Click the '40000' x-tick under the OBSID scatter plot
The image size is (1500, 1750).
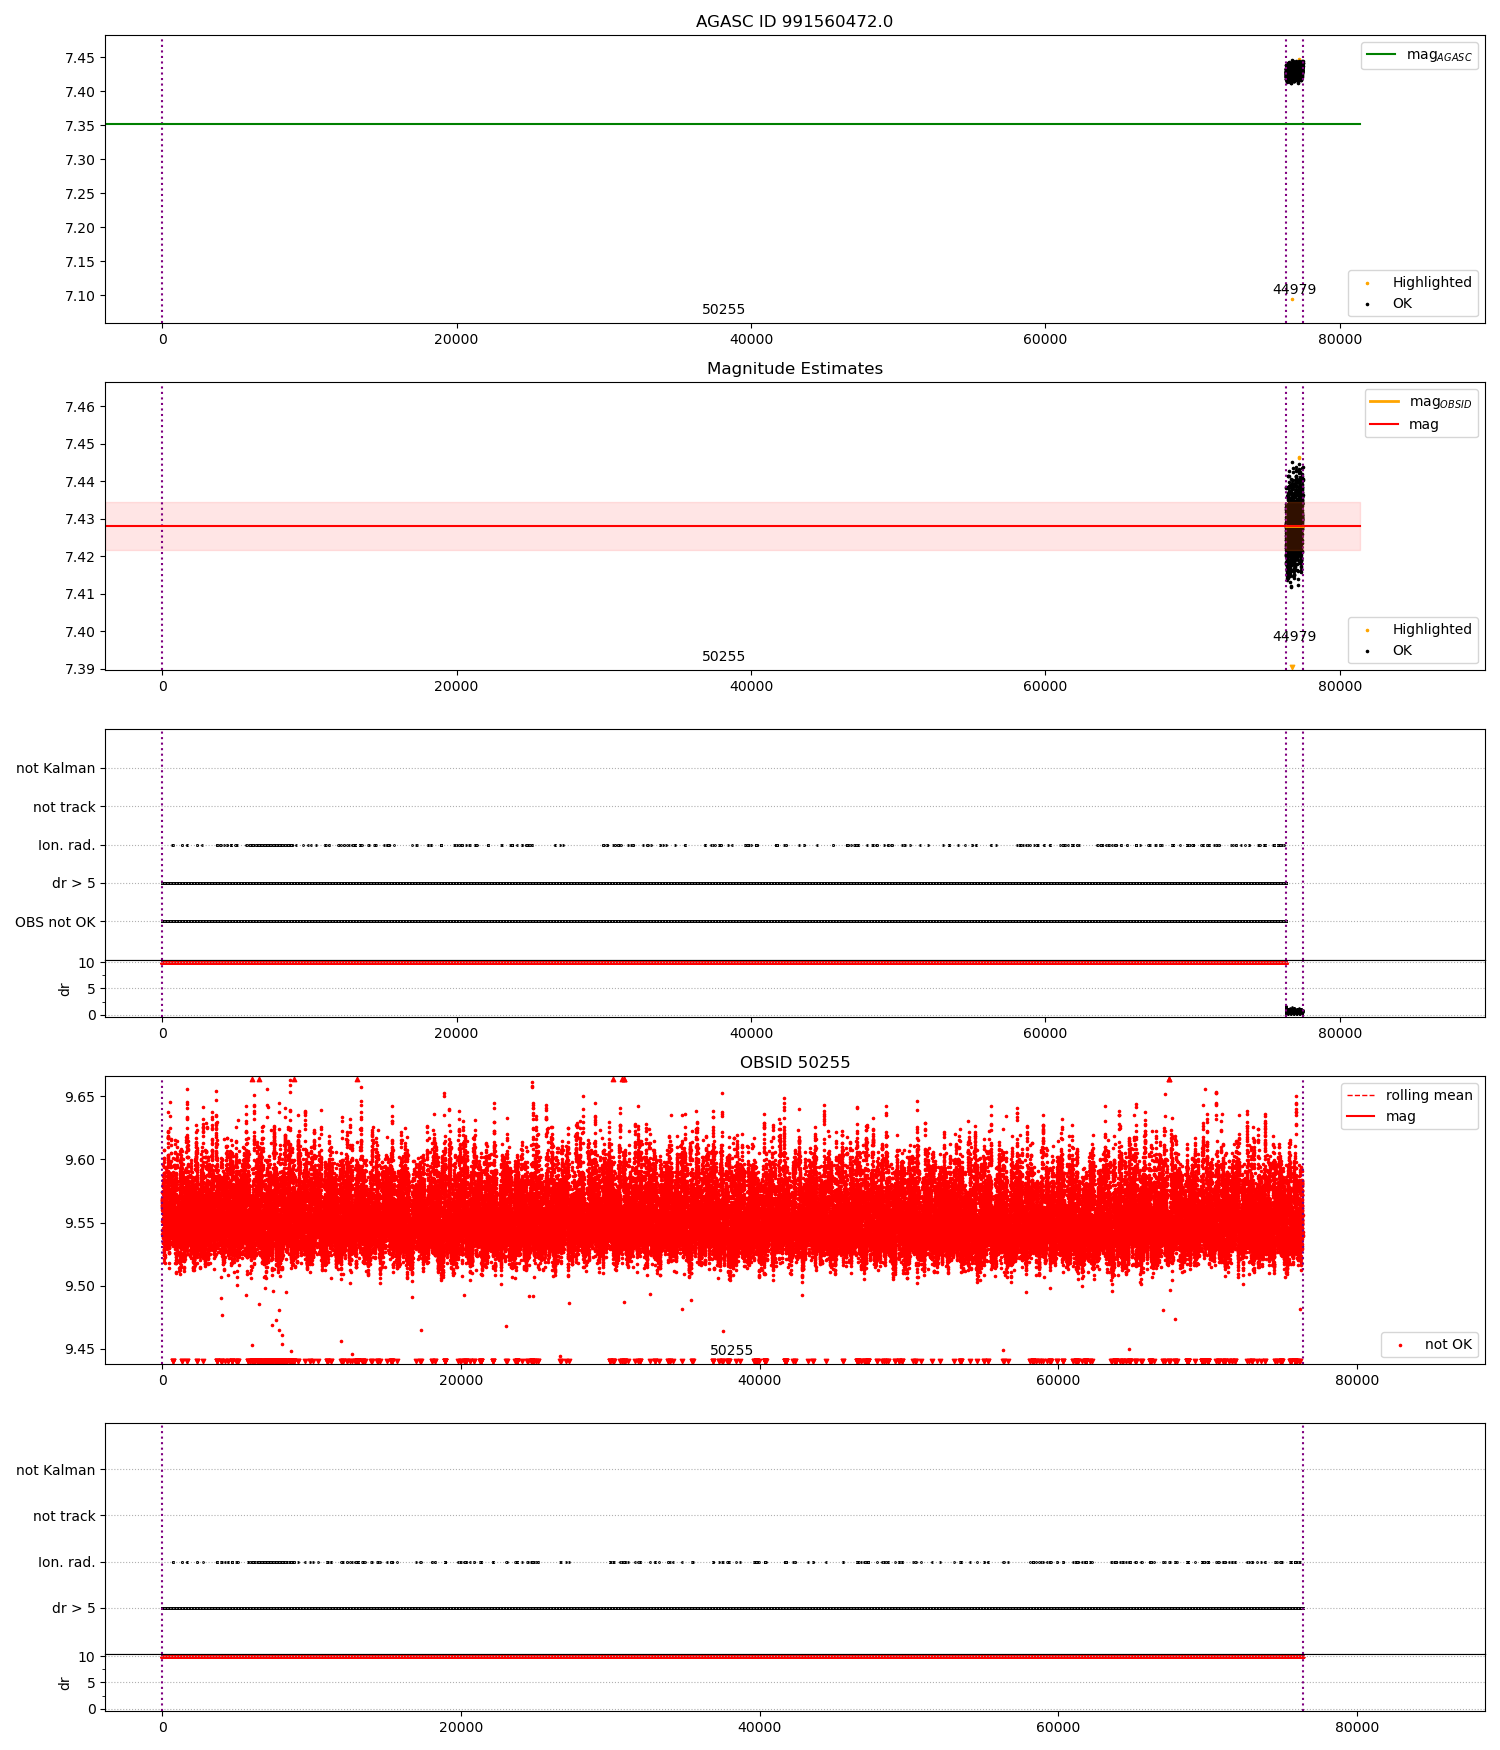point(759,1380)
